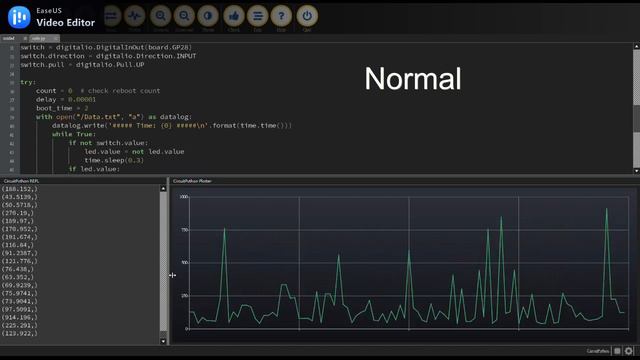The width and height of the screenshot is (640, 360).
Task: Close the untitled tab
Action: coord(25,38)
